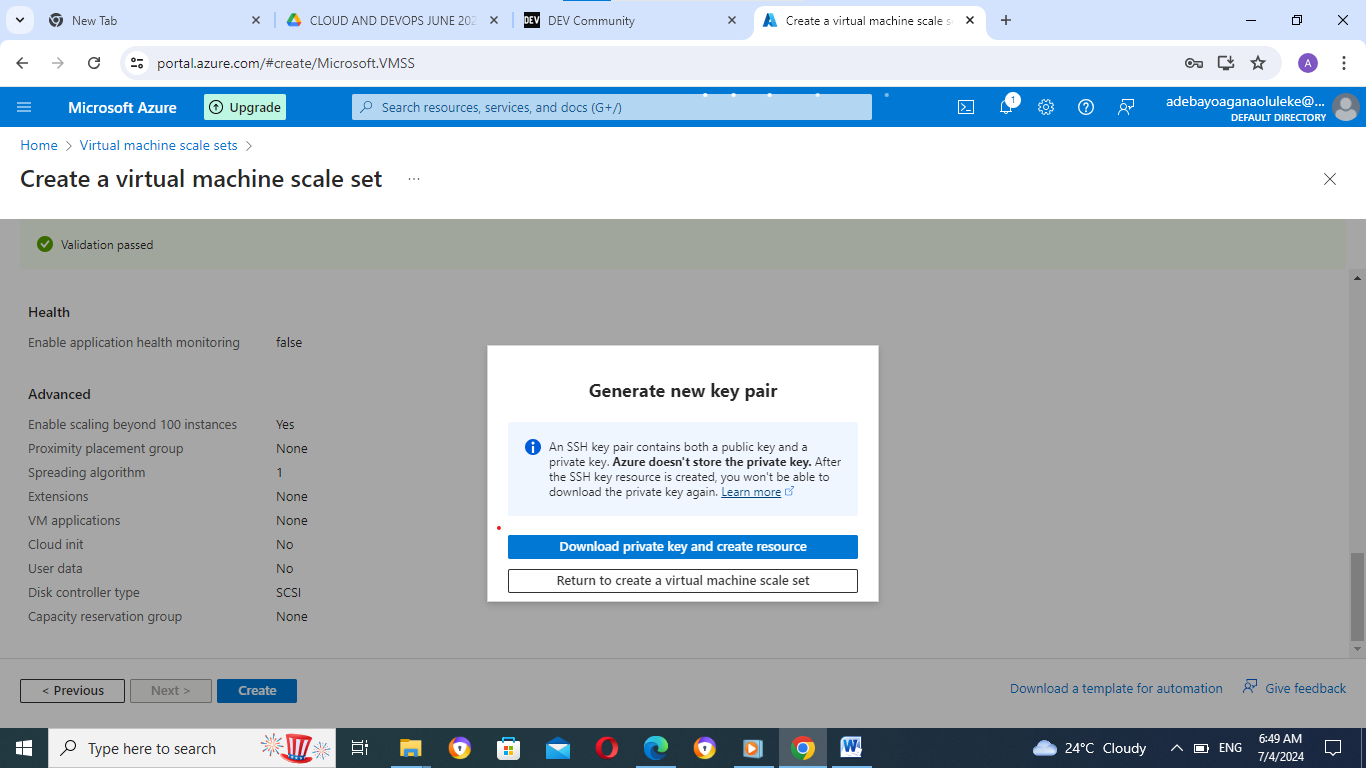The height and width of the screenshot is (768, 1366).
Task: Go to Home via the breadcrumb
Action: [39, 146]
